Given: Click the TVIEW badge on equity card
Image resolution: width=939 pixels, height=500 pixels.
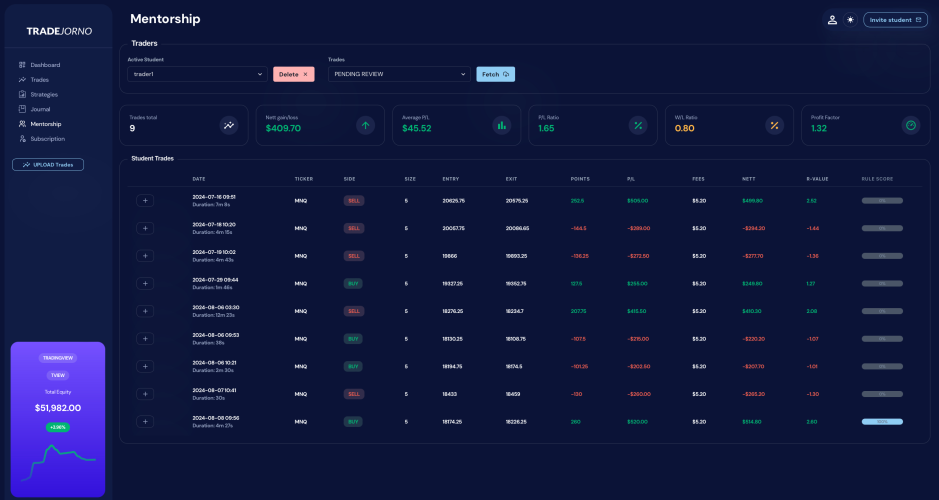Looking at the screenshot, I should point(58,375).
